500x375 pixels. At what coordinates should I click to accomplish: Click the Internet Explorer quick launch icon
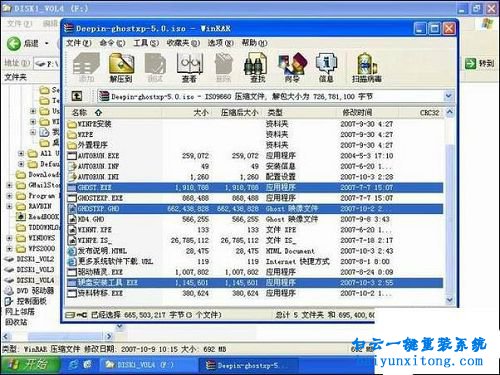(73, 365)
